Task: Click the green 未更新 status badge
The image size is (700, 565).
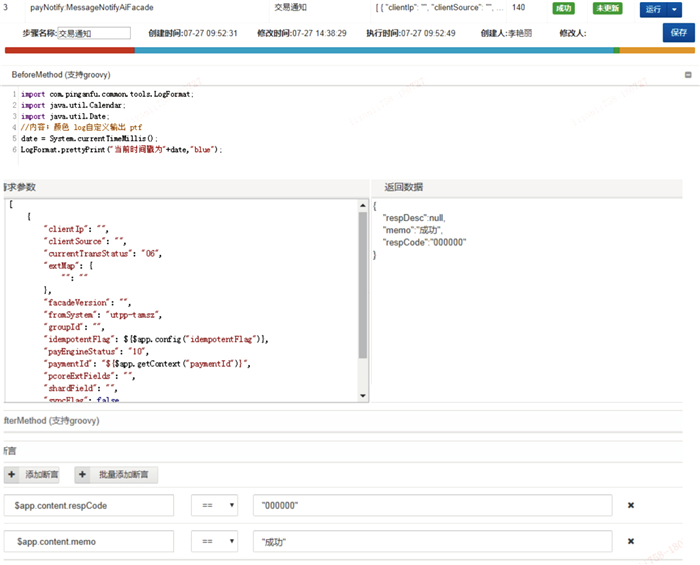Action: (x=606, y=8)
